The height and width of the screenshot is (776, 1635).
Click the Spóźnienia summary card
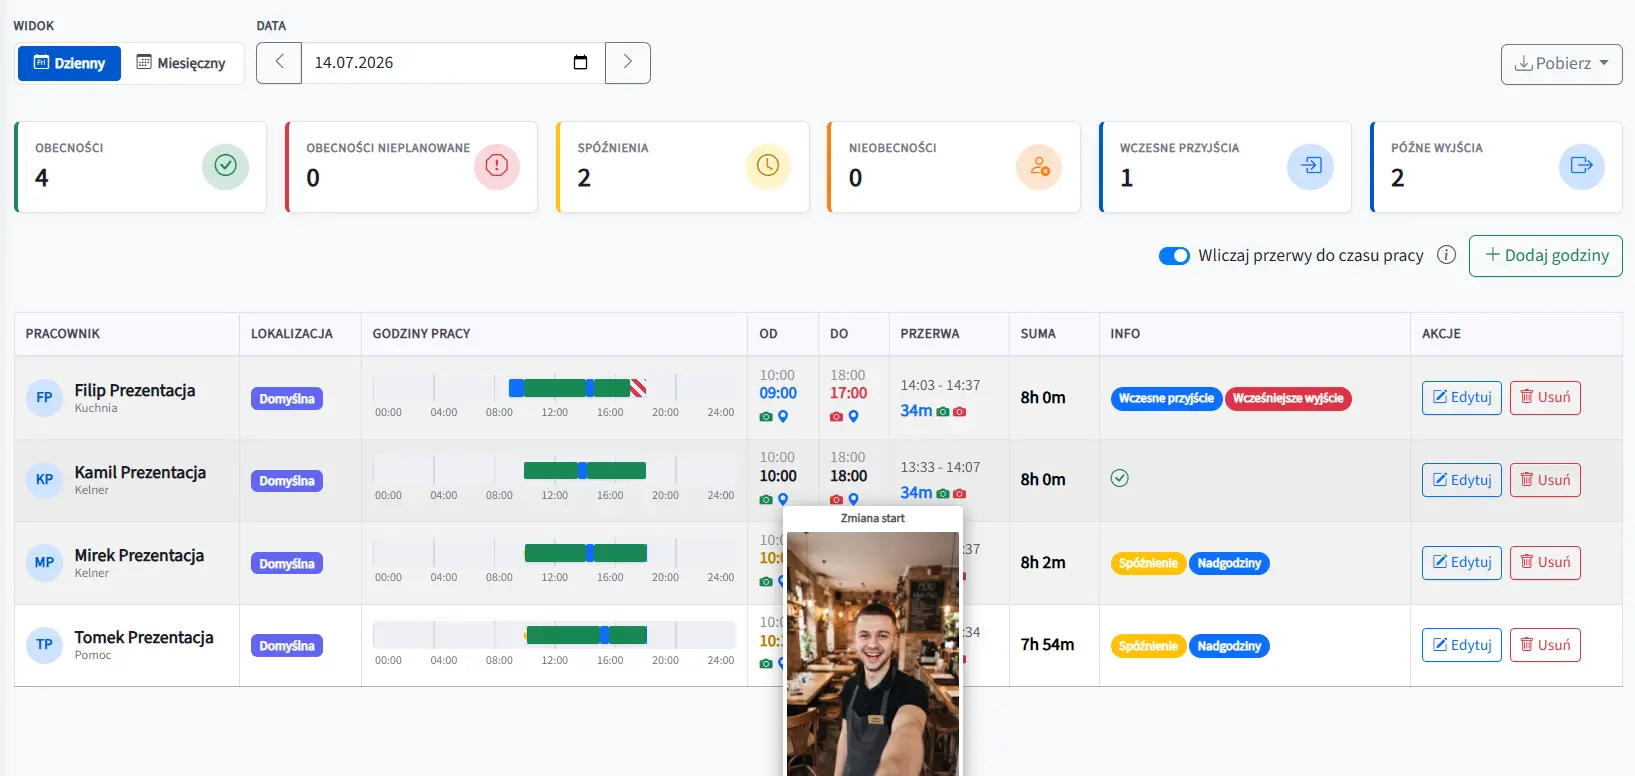point(683,167)
